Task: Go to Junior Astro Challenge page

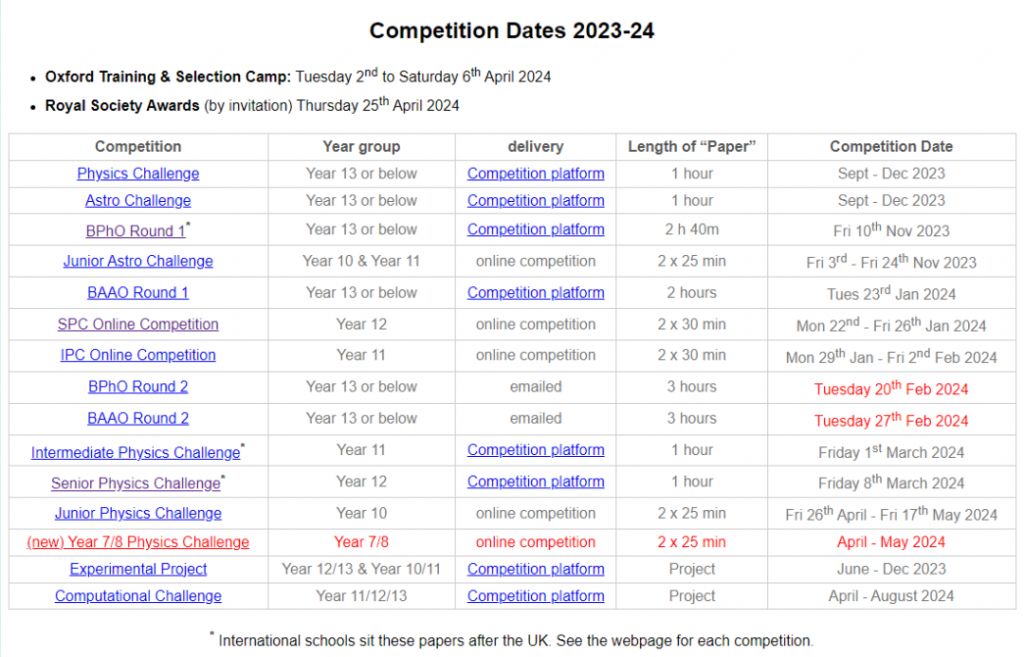Action: tap(138, 262)
